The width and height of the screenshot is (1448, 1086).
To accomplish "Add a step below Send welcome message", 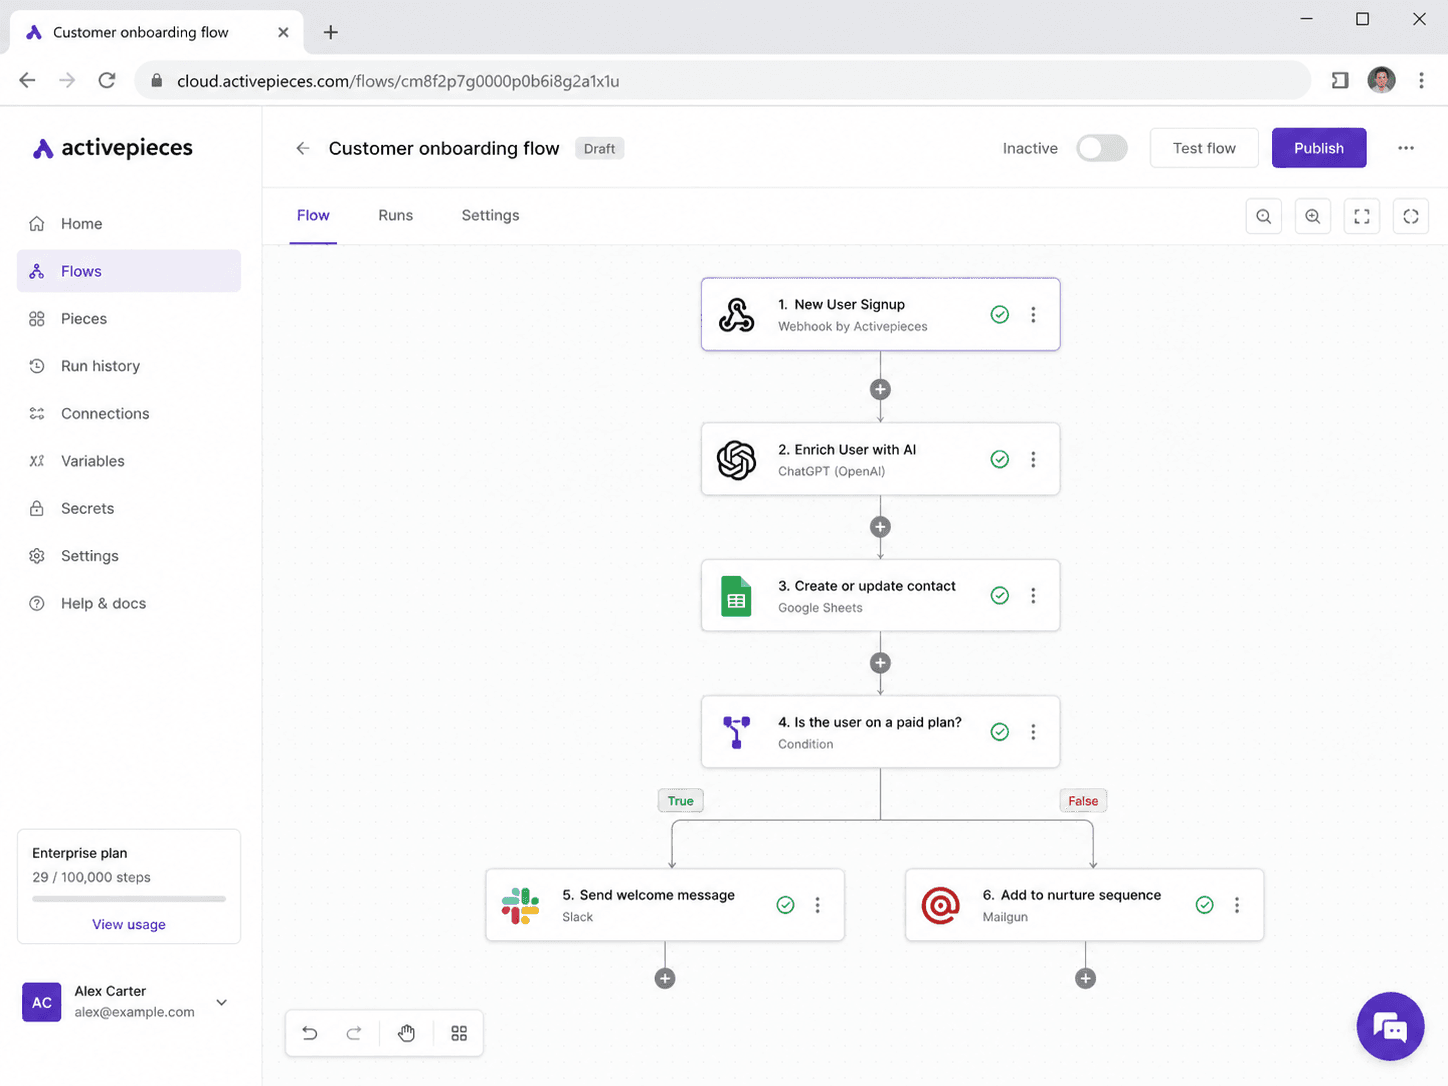I will (665, 978).
